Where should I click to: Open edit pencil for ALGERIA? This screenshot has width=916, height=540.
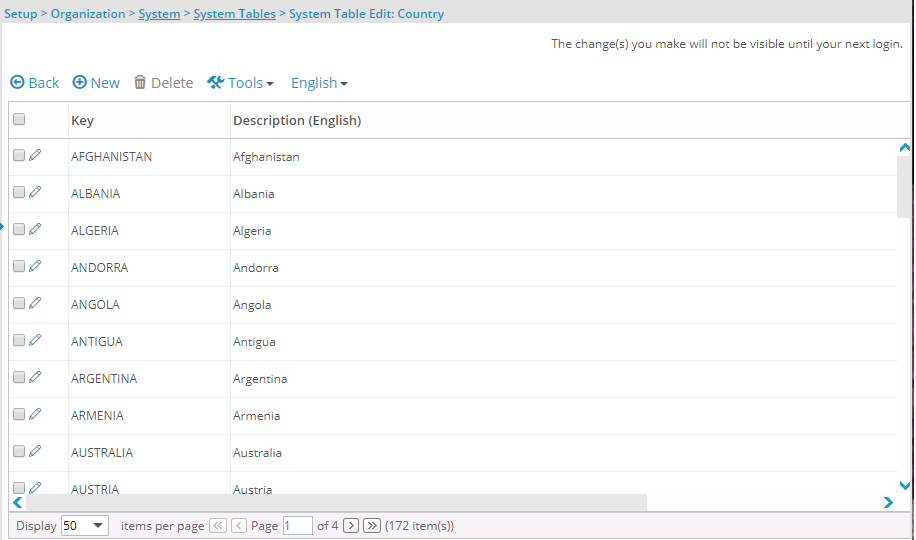tap(35, 229)
